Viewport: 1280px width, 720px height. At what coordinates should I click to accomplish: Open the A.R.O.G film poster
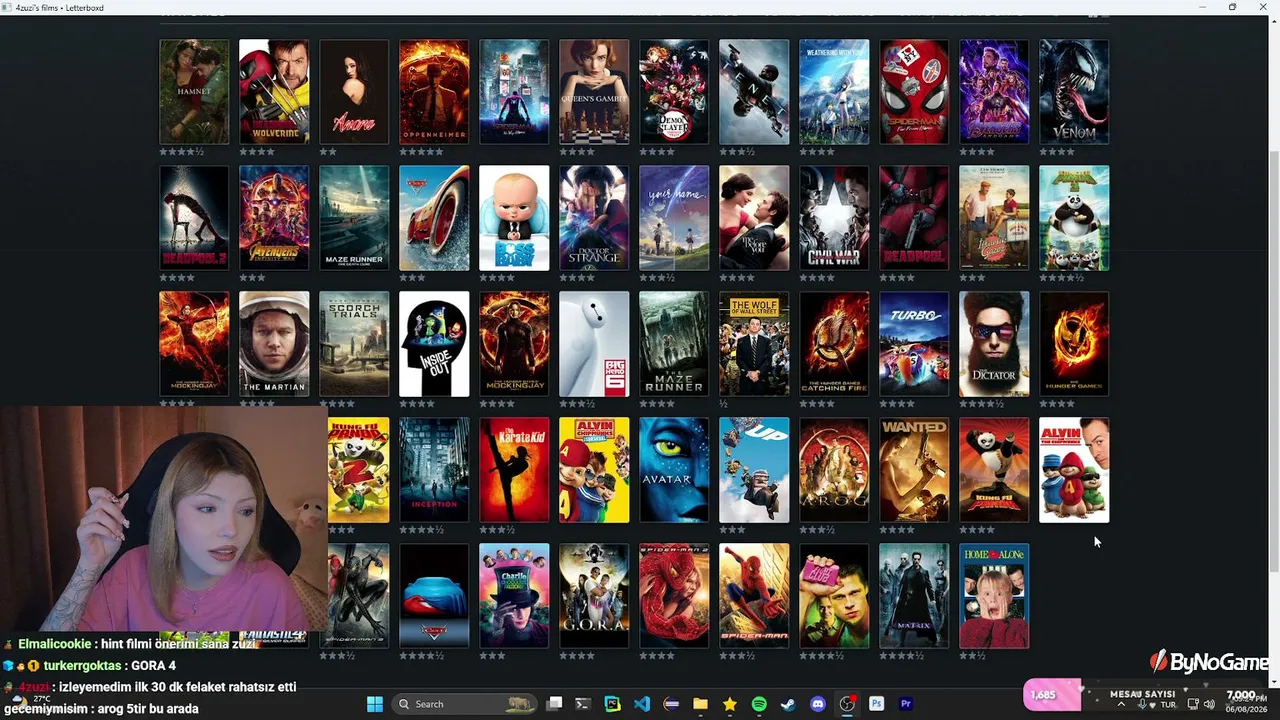(834, 470)
